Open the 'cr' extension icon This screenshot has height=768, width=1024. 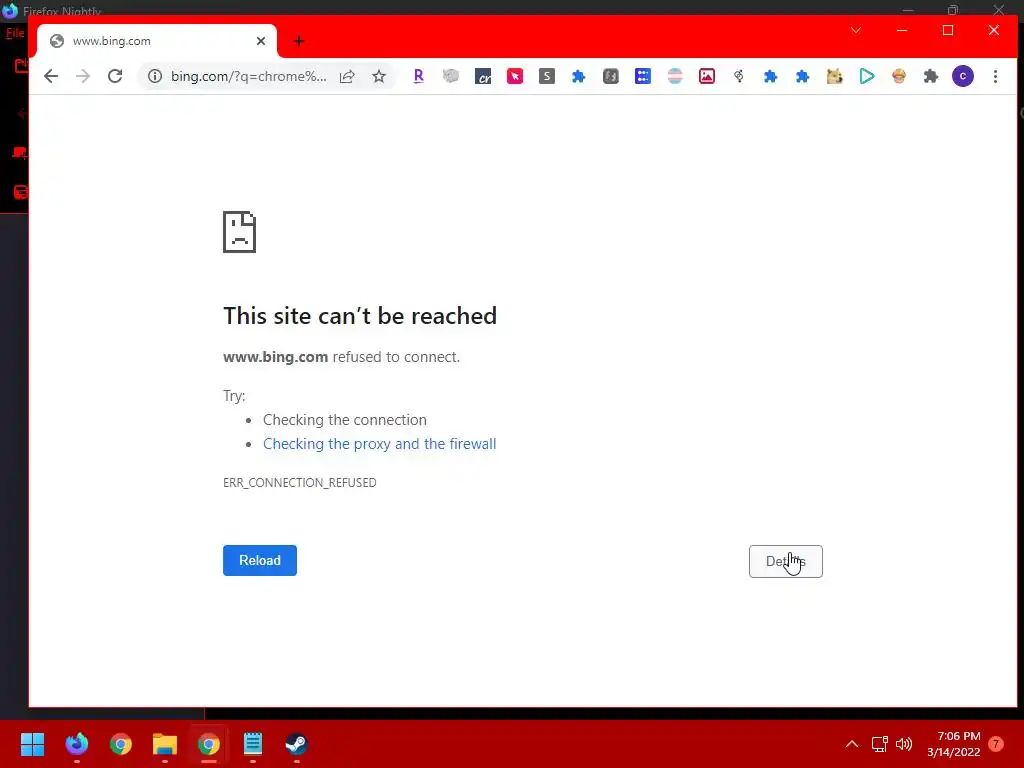[483, 76]
